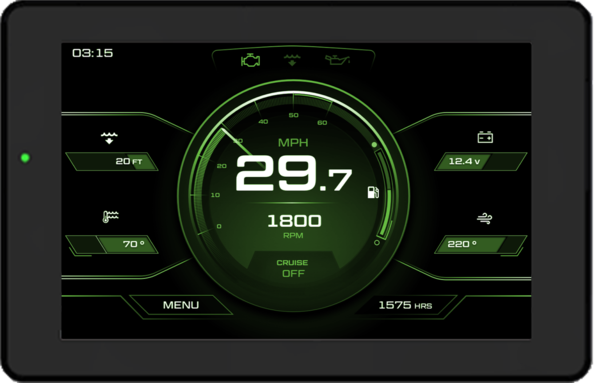
Task: Tap the vertical fuel level bar gauge
Action: pos(385,195)
